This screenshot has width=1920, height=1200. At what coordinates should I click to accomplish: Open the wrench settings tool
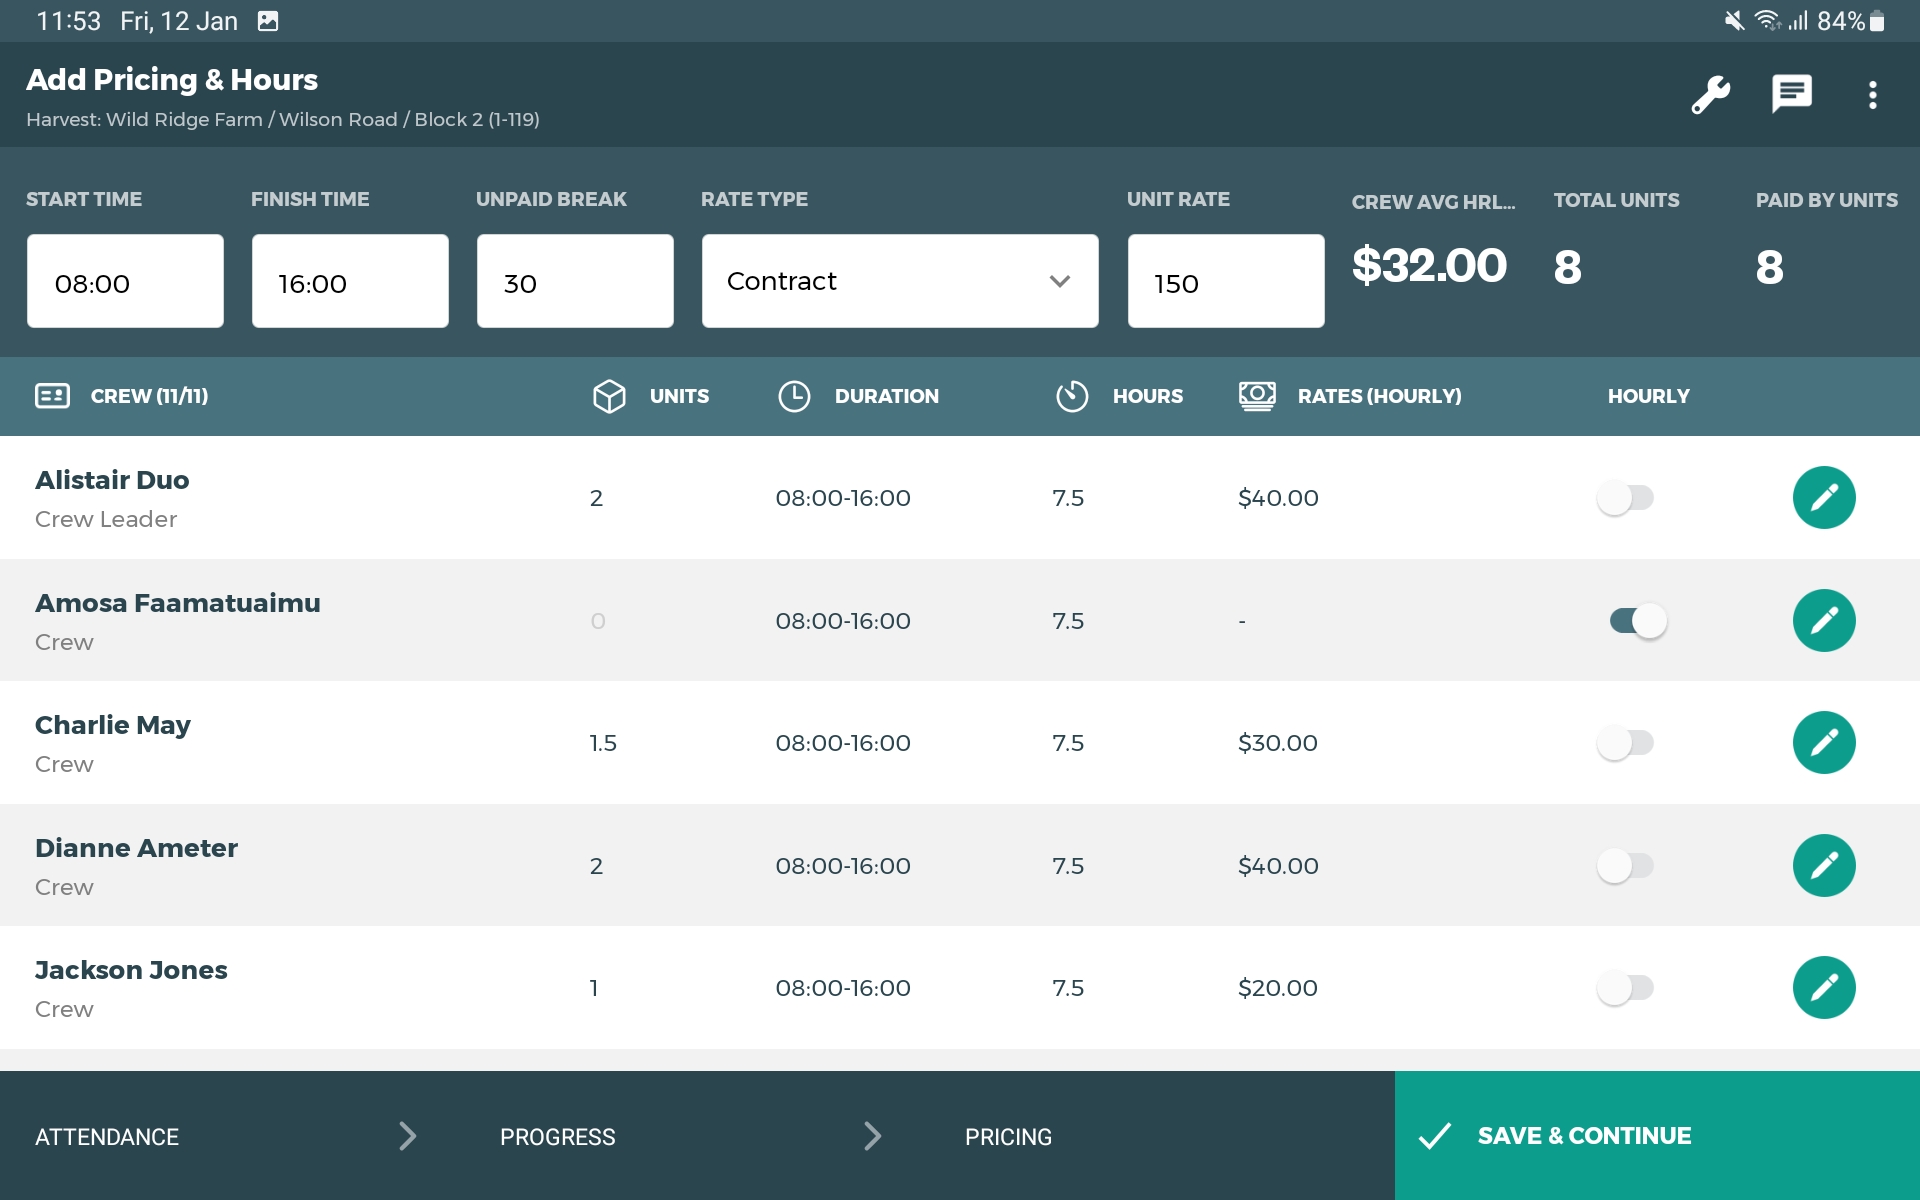1710,95
